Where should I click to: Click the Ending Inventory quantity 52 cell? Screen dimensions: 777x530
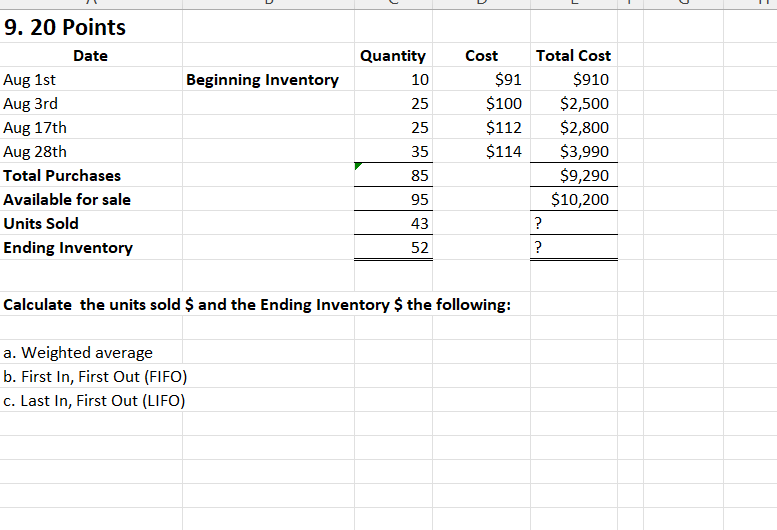393,247
